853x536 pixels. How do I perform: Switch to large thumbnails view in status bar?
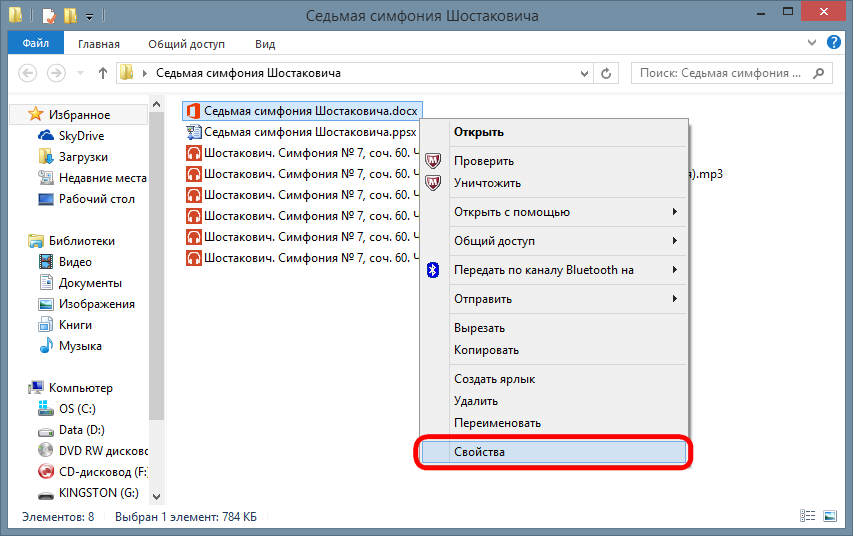[x=830, y=517]
